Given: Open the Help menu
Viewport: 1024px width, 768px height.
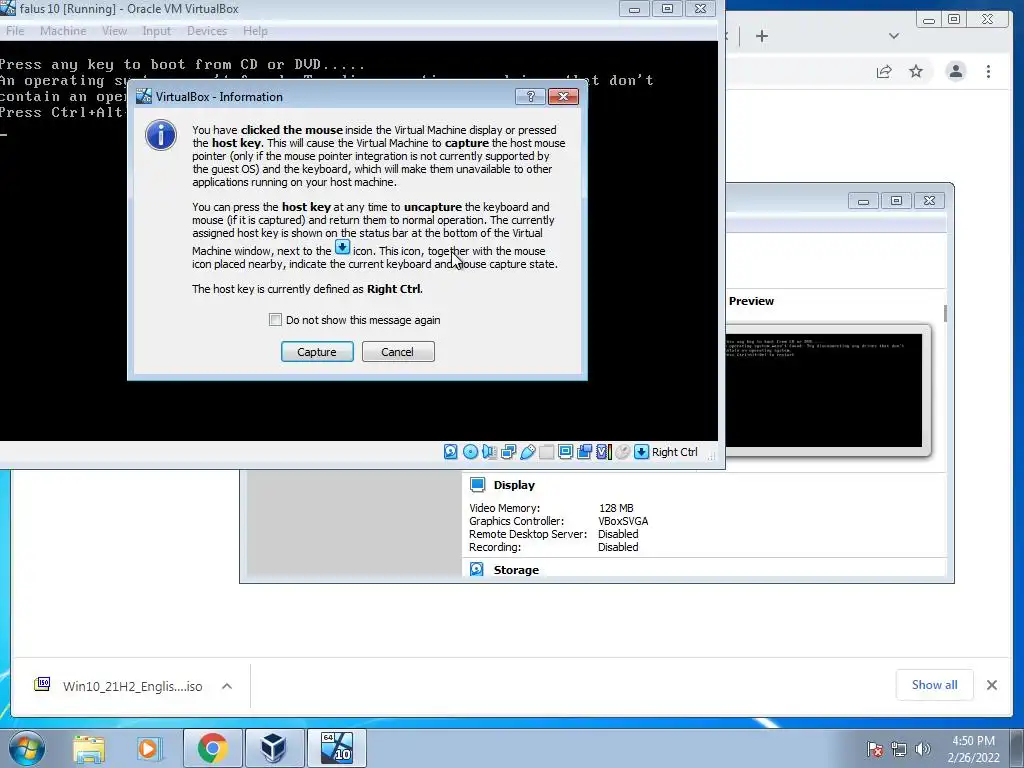Looking at the screenshot, I should point(255,31).
